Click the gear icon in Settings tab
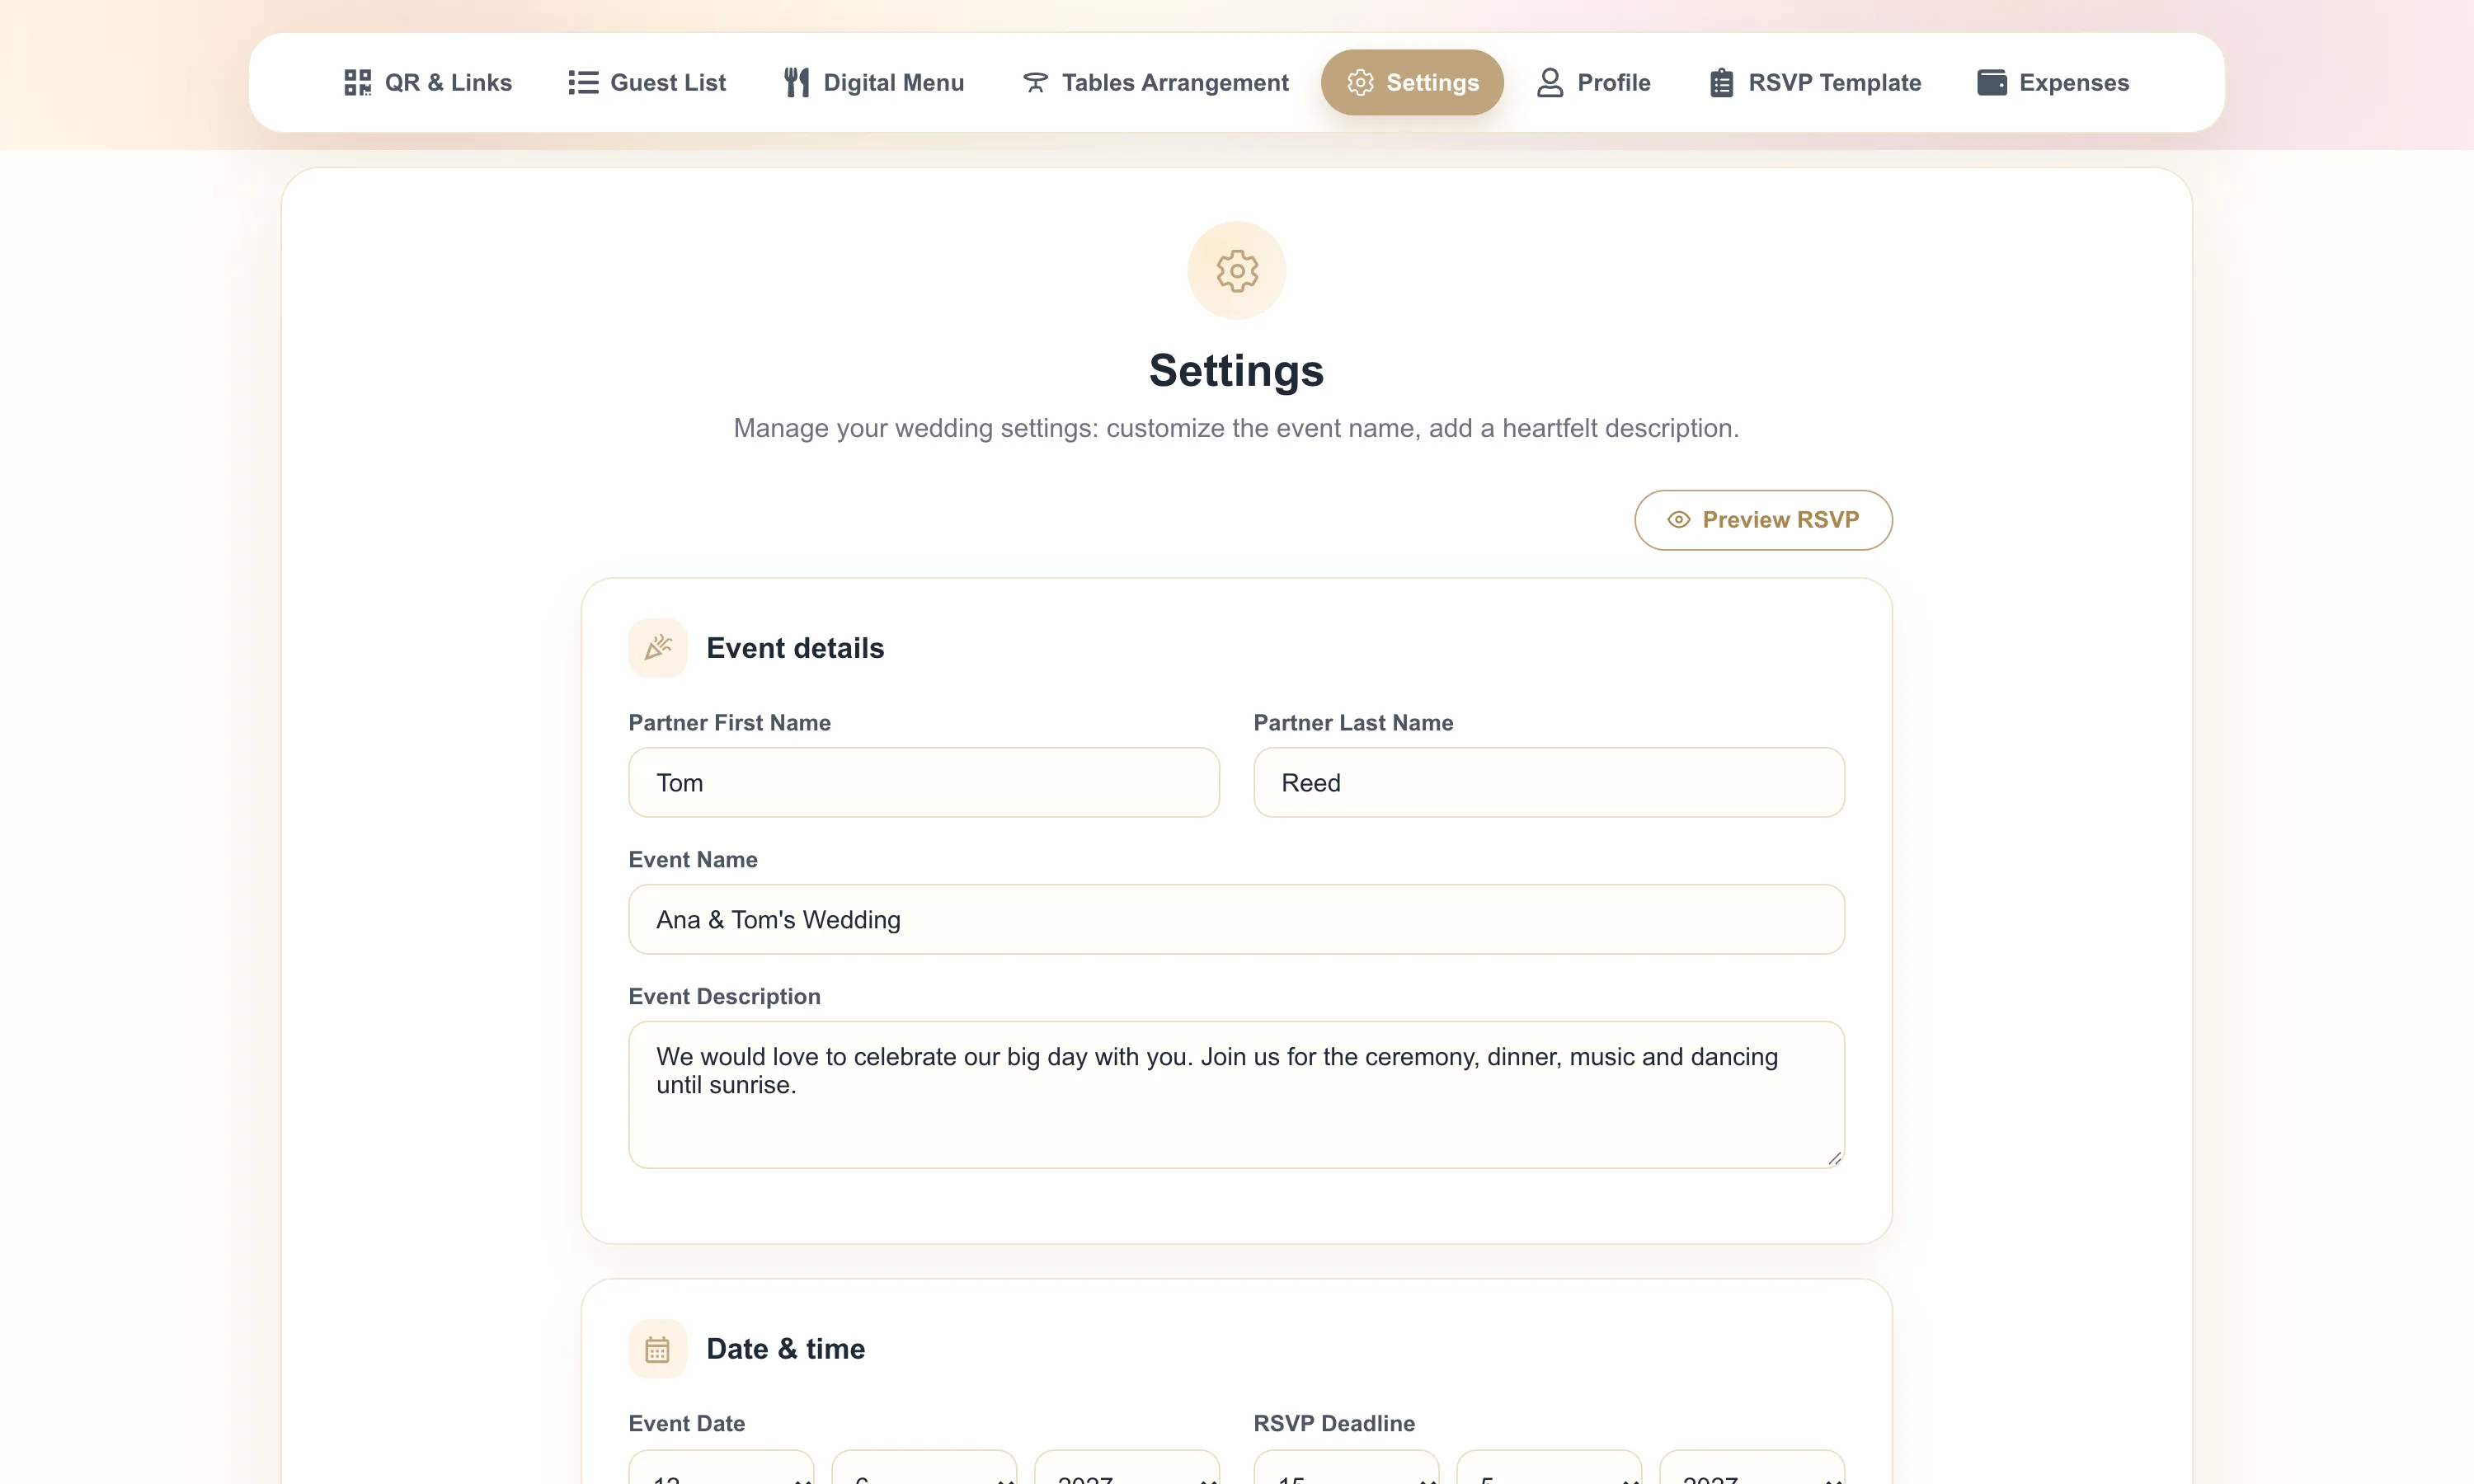Screen dimensions: 2474x1484 (1360, 82)
